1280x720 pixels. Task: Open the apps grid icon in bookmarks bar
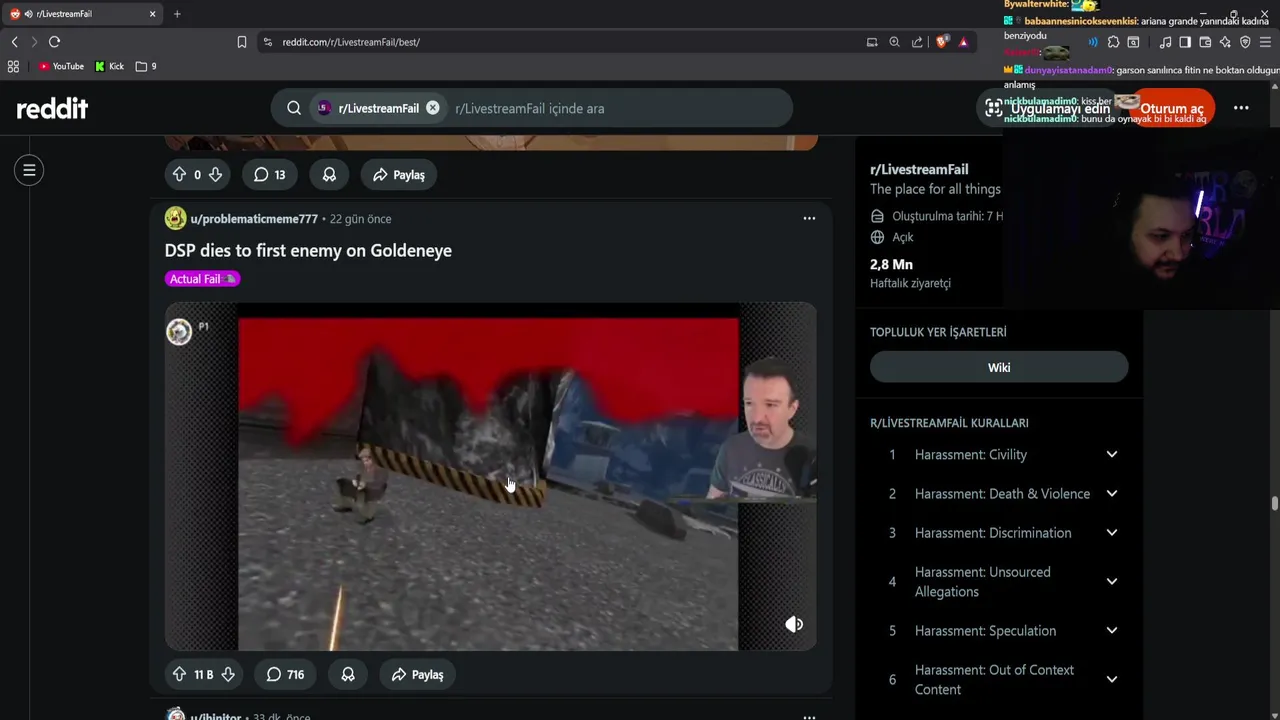click(13, 66)
